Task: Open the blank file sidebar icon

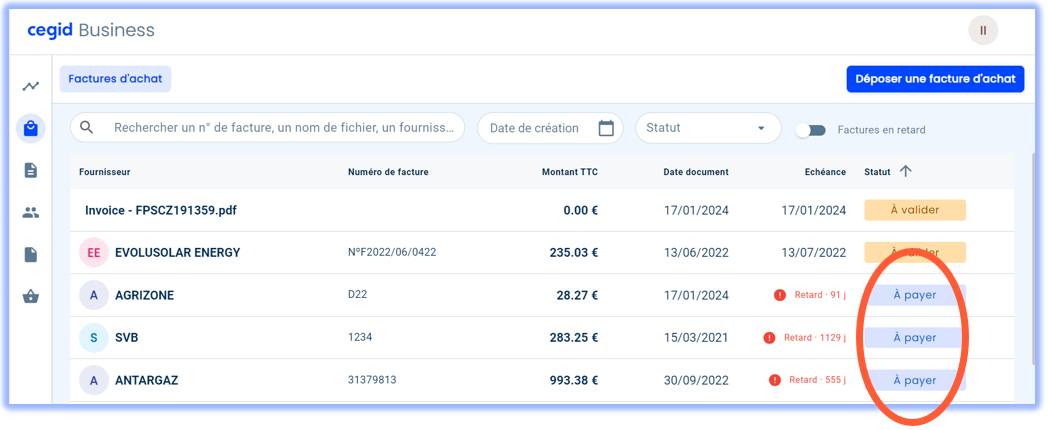Action: (31, 255)
